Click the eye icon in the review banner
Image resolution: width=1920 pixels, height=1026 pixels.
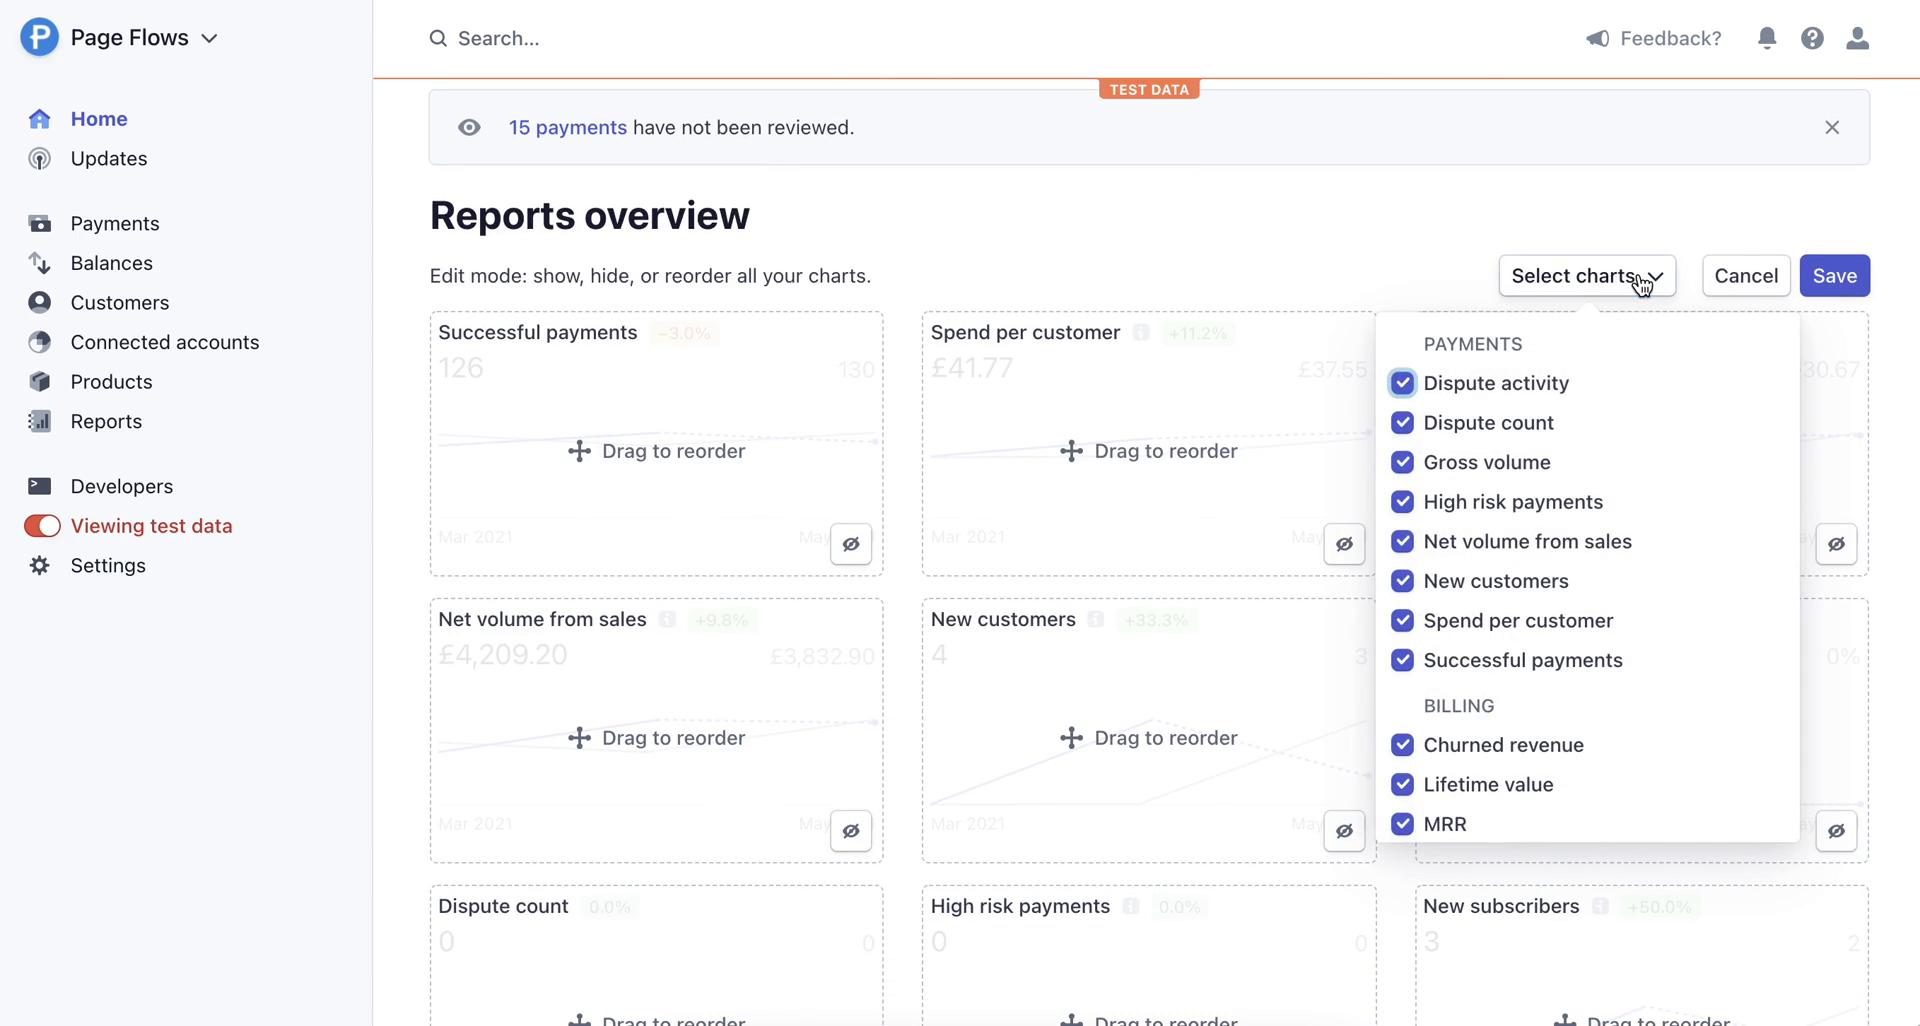(469, 128)
